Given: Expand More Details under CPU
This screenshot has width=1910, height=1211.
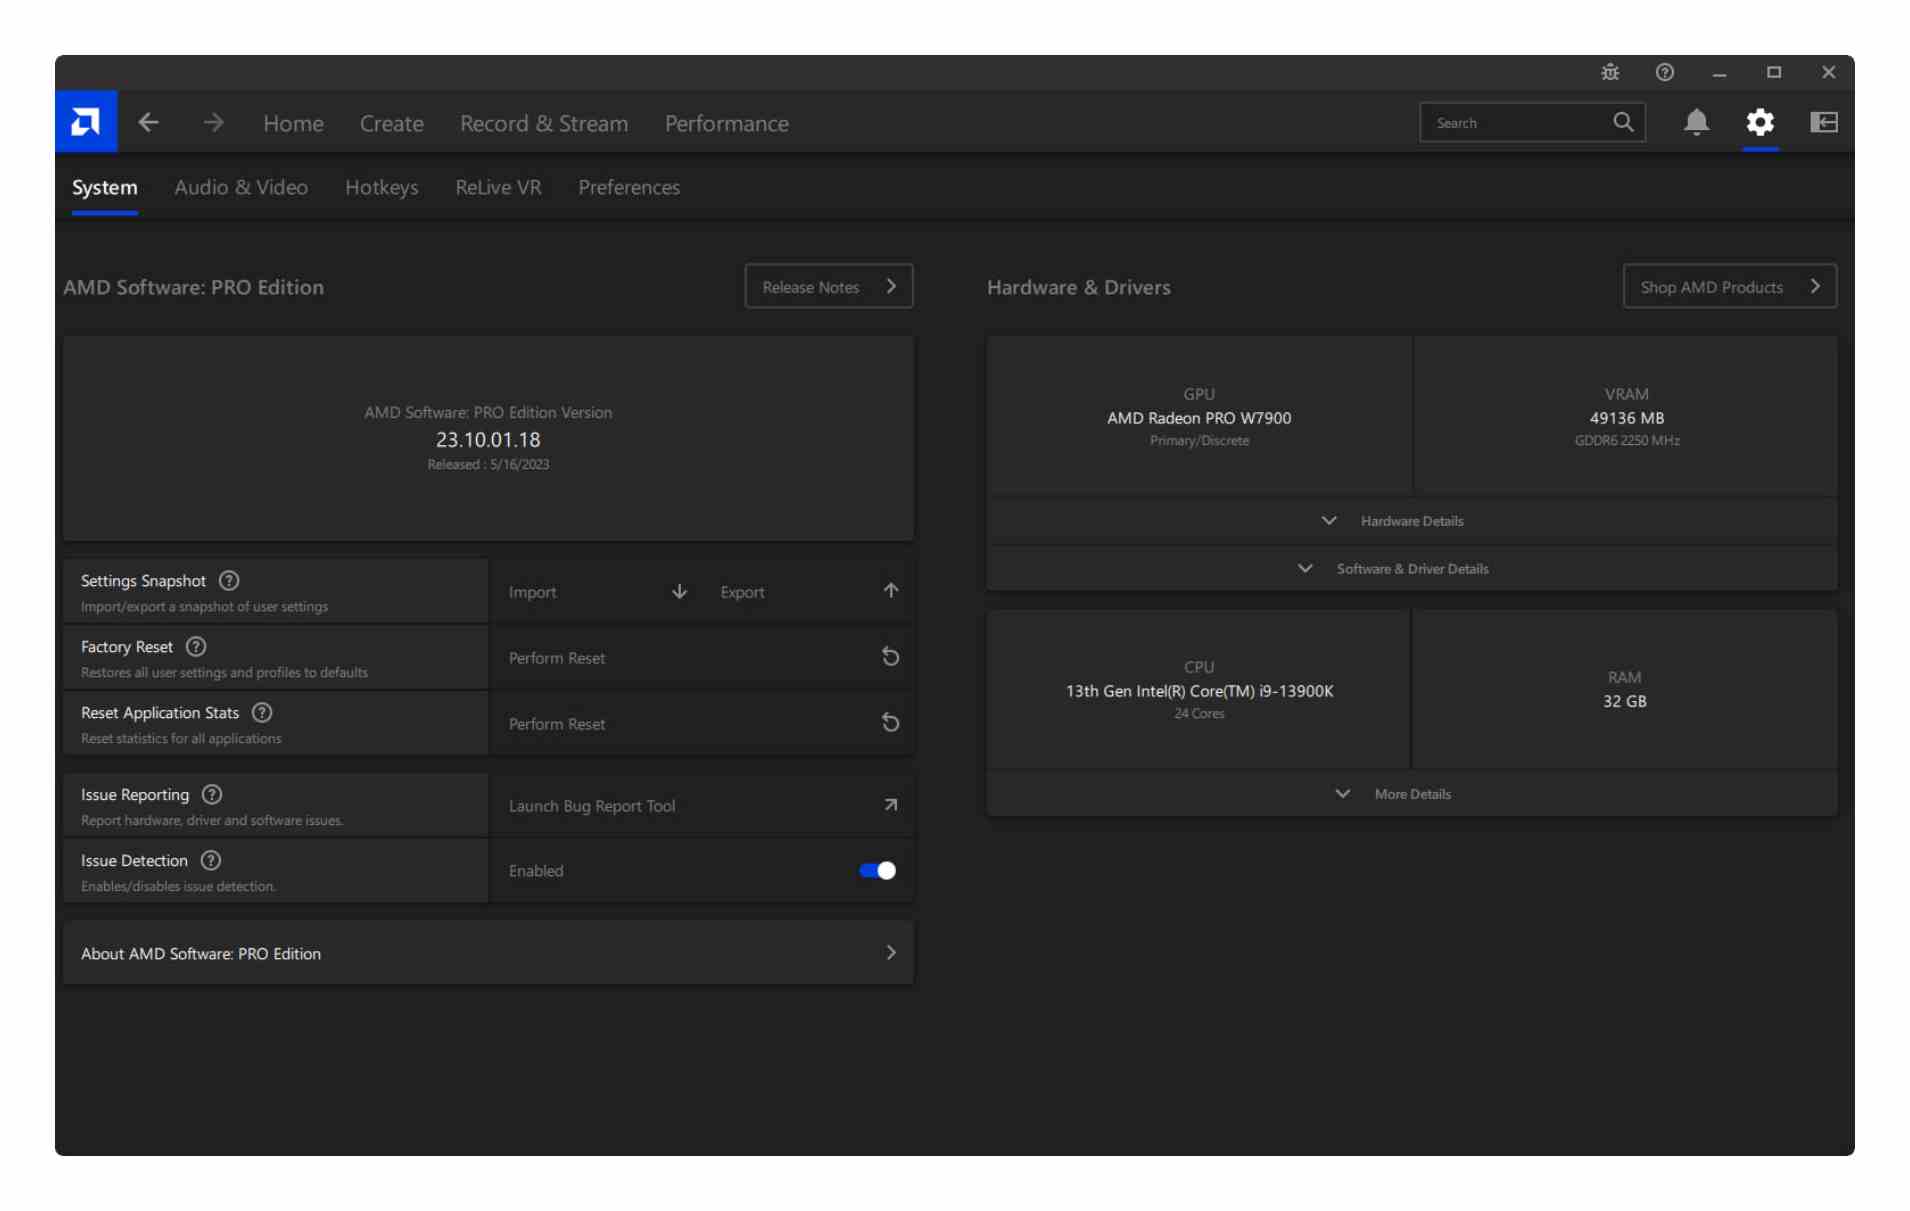Looking at the screenshot, I should tap(1411, 793).
